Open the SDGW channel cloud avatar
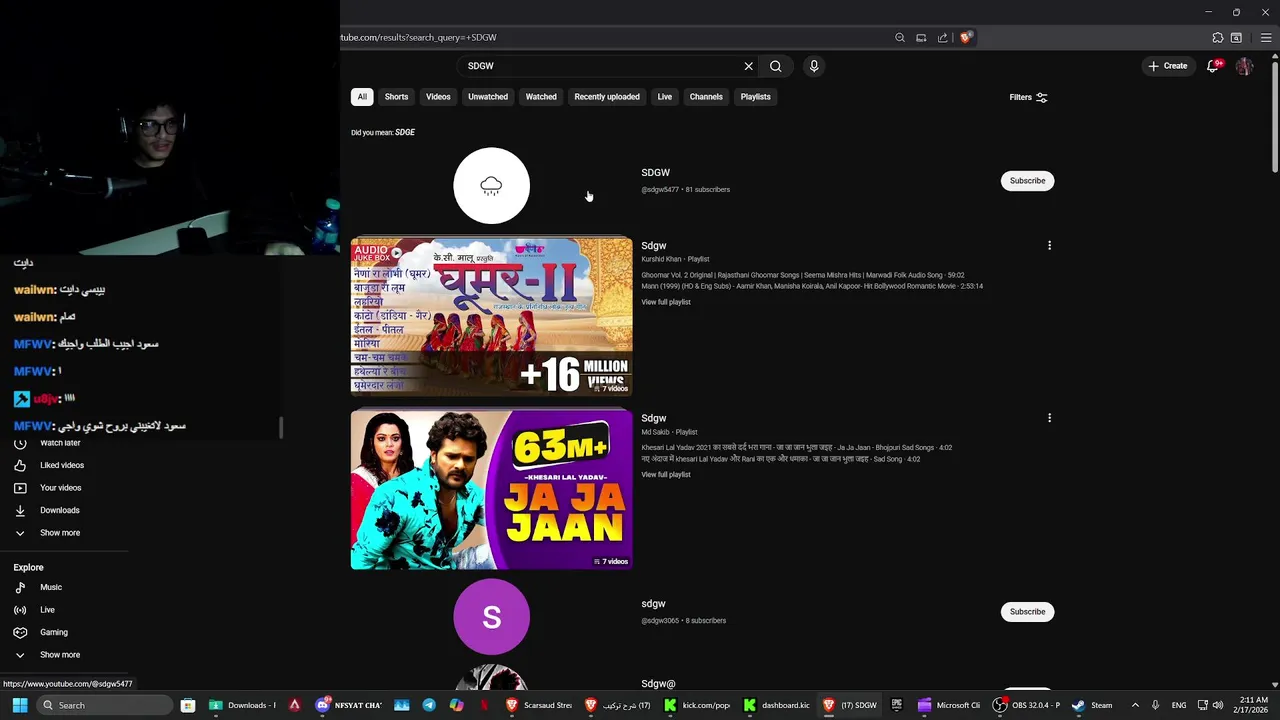 (x=491, y=186)
